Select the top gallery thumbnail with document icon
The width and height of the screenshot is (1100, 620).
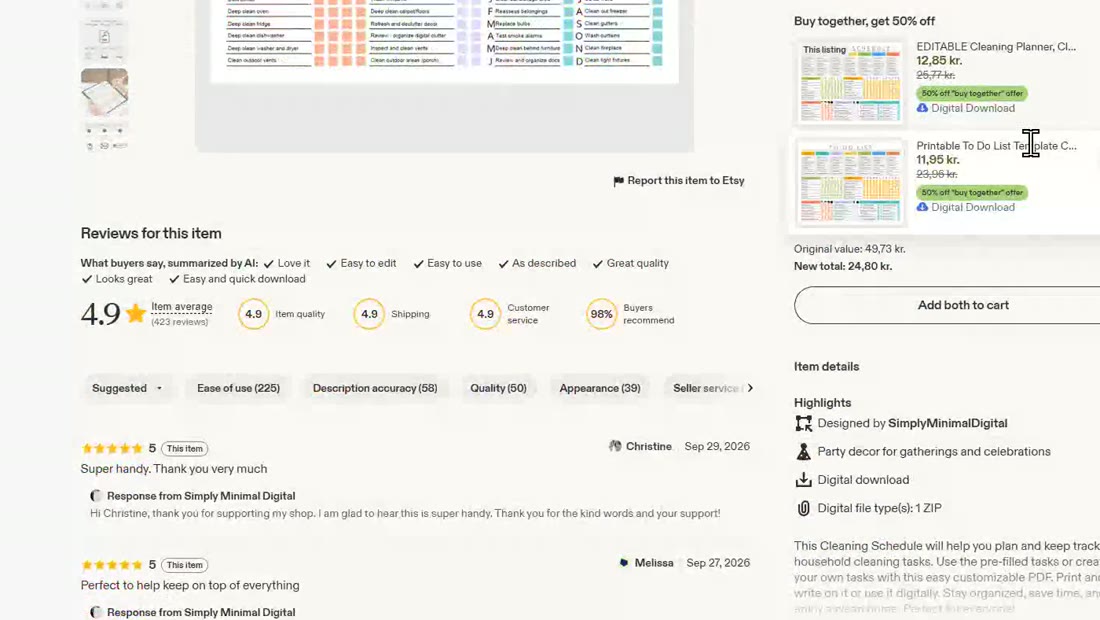tap(105, 40)
